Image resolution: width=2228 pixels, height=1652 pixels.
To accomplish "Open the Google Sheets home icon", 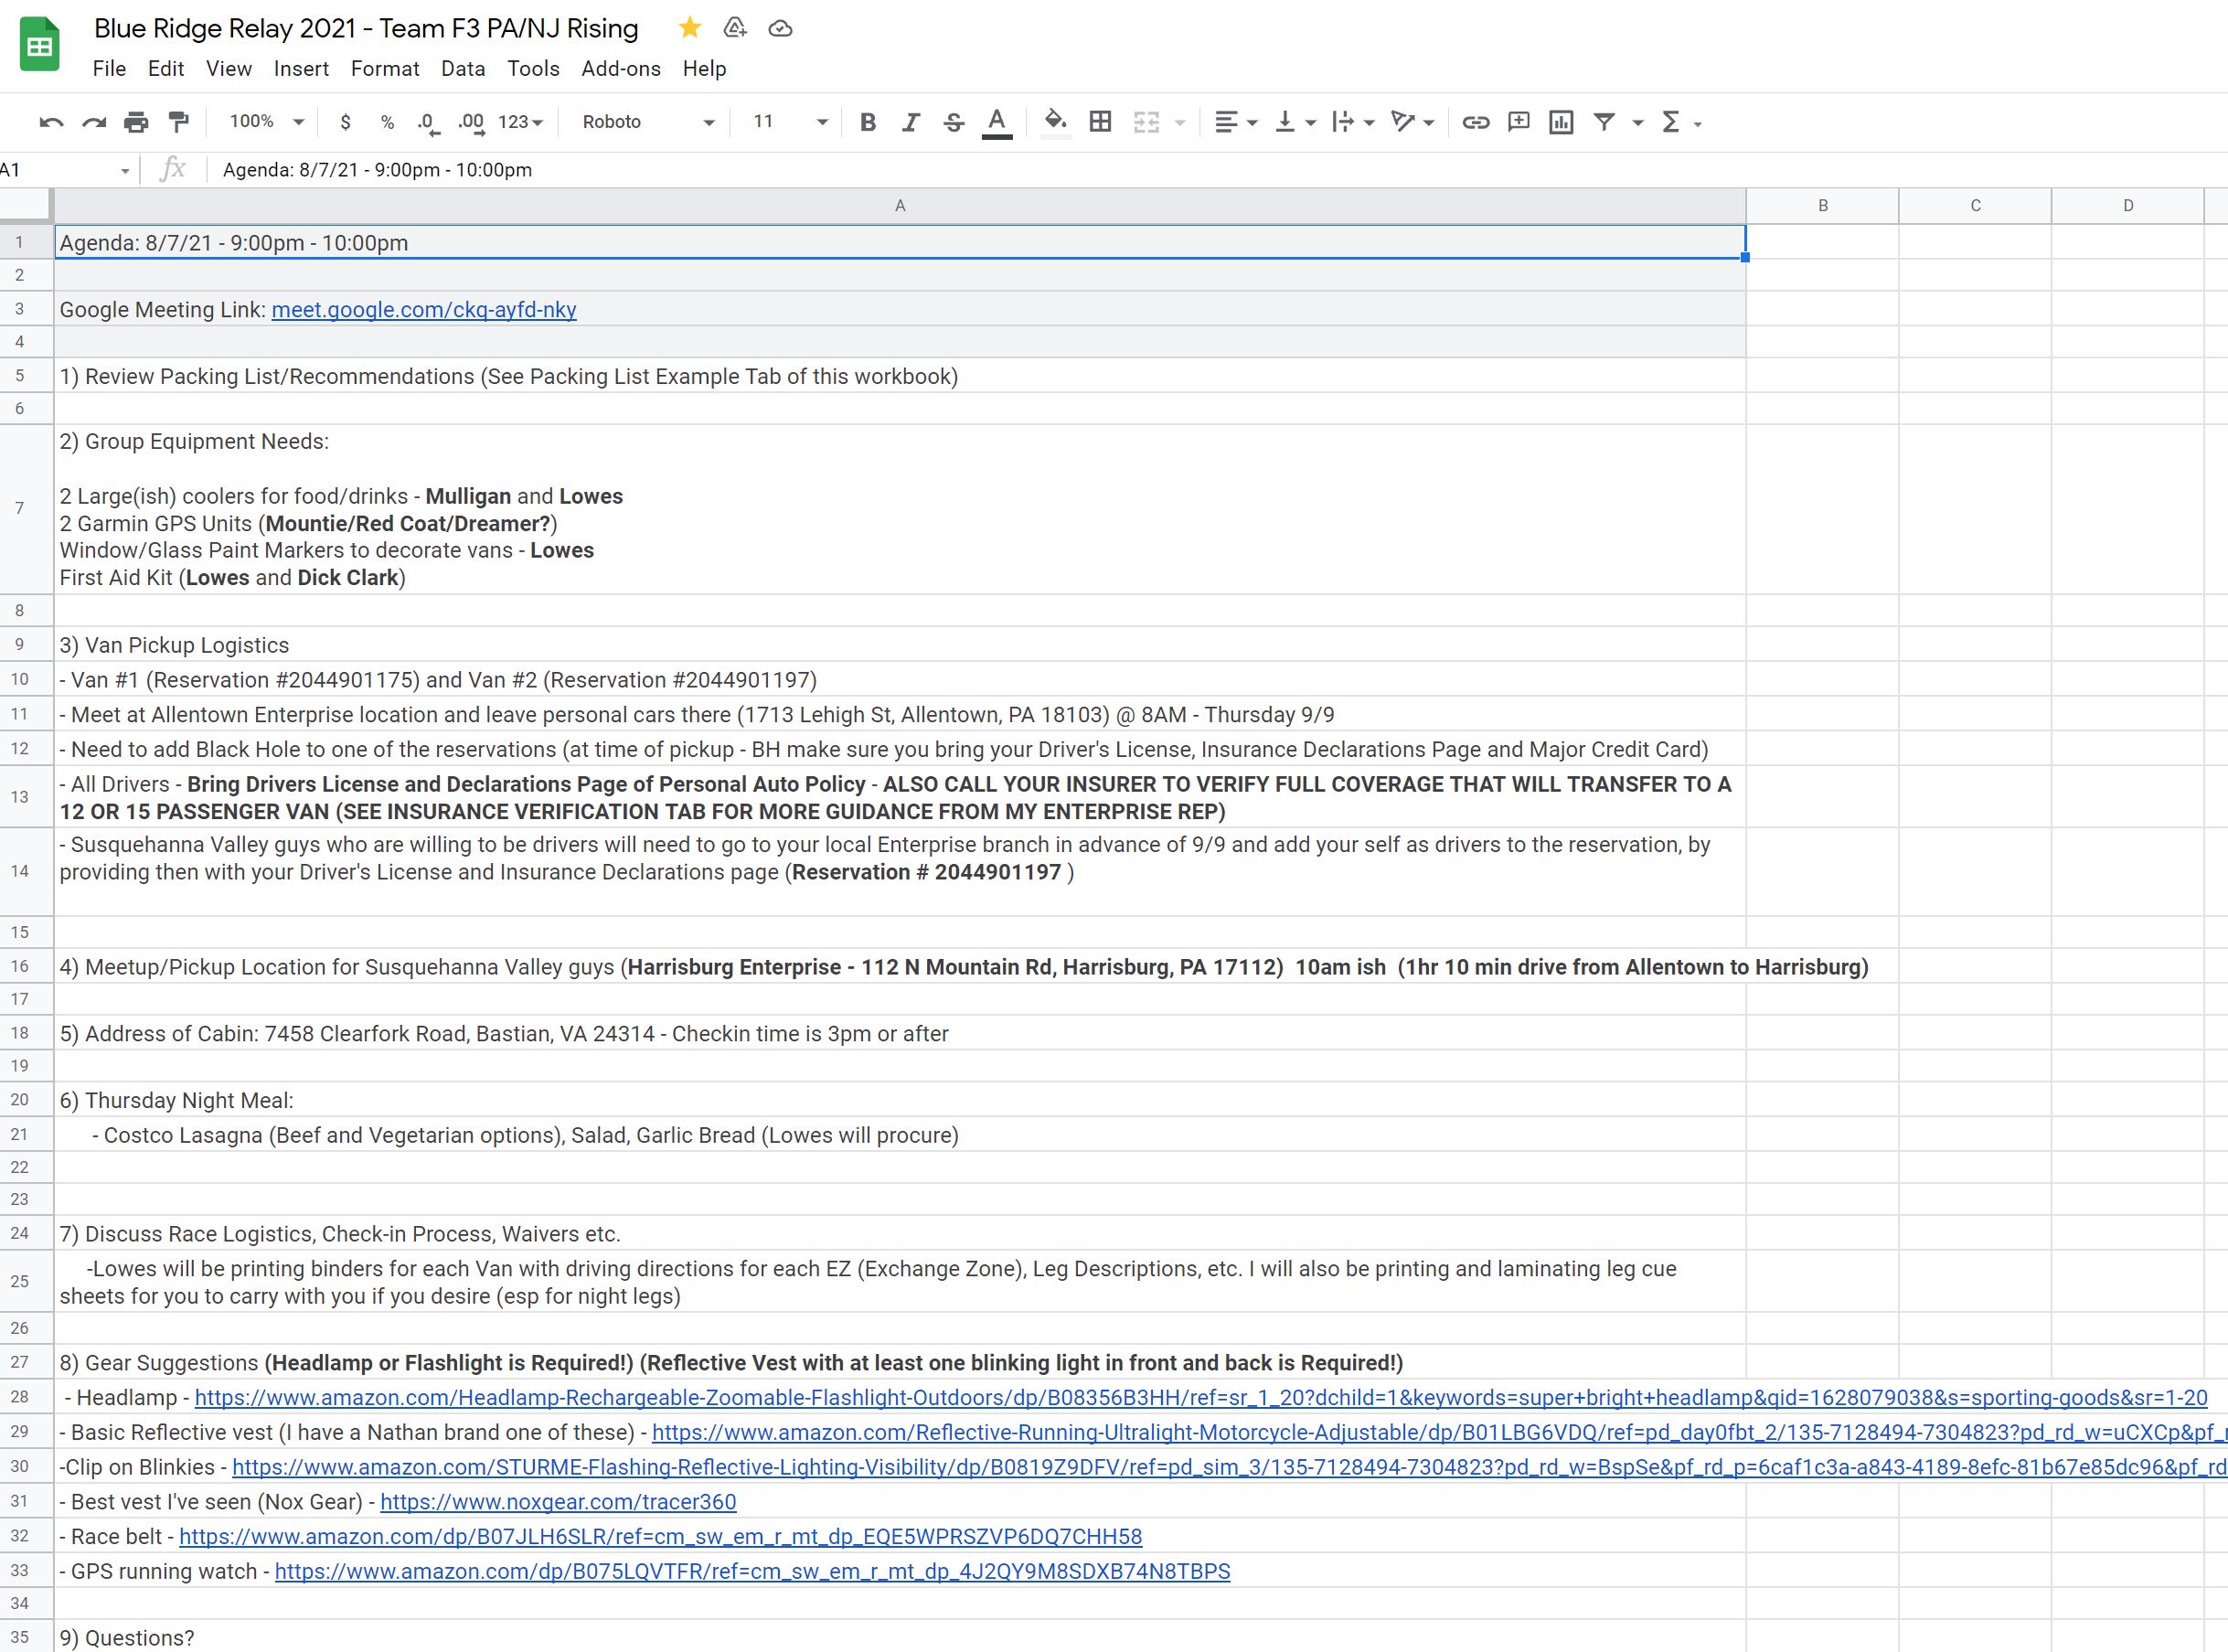I will point(40,44).
